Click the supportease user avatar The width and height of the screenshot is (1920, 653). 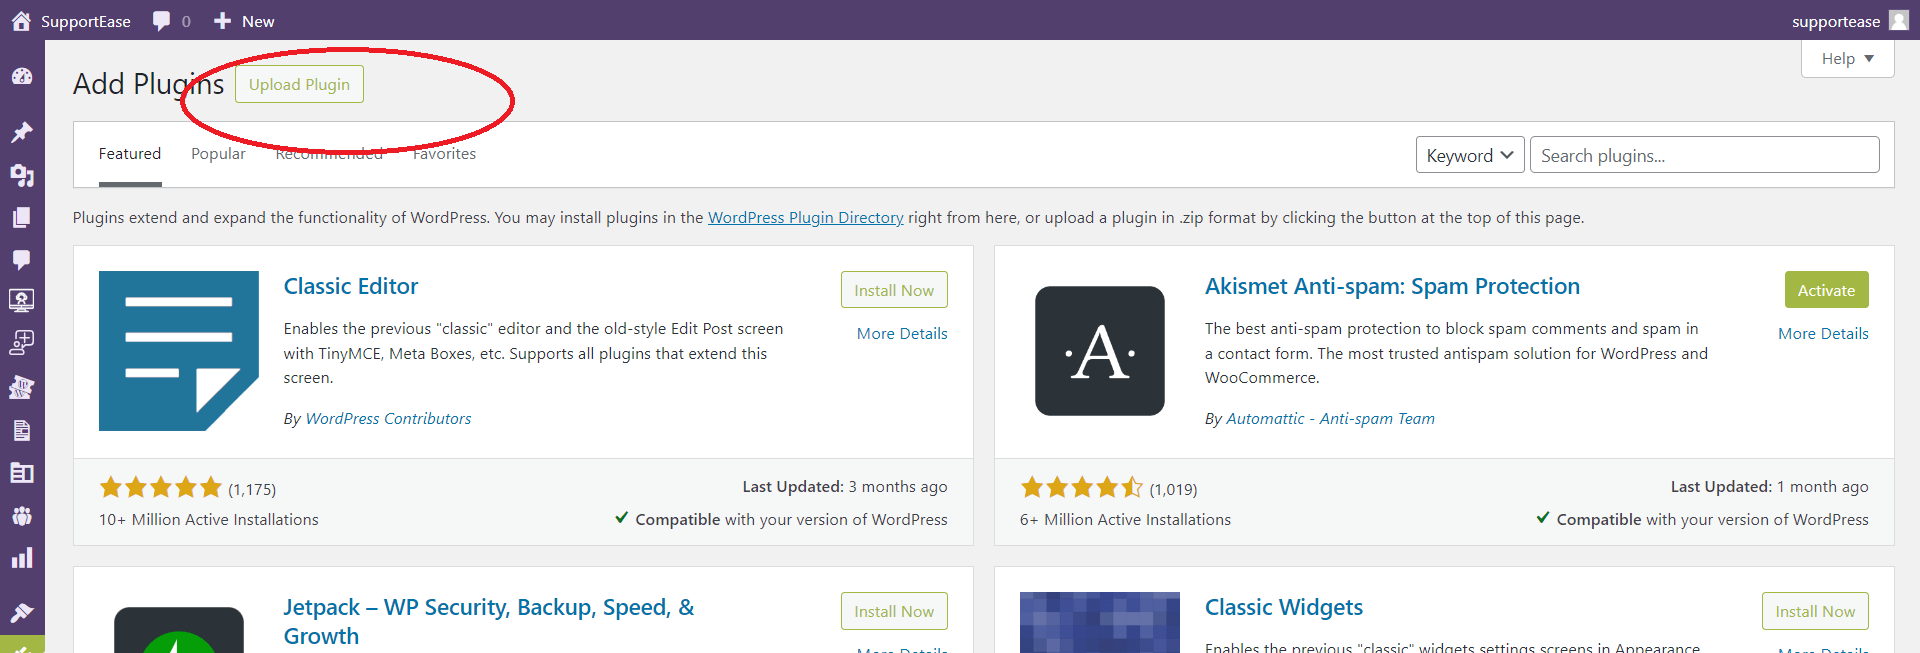click(x=1899, y=21)
